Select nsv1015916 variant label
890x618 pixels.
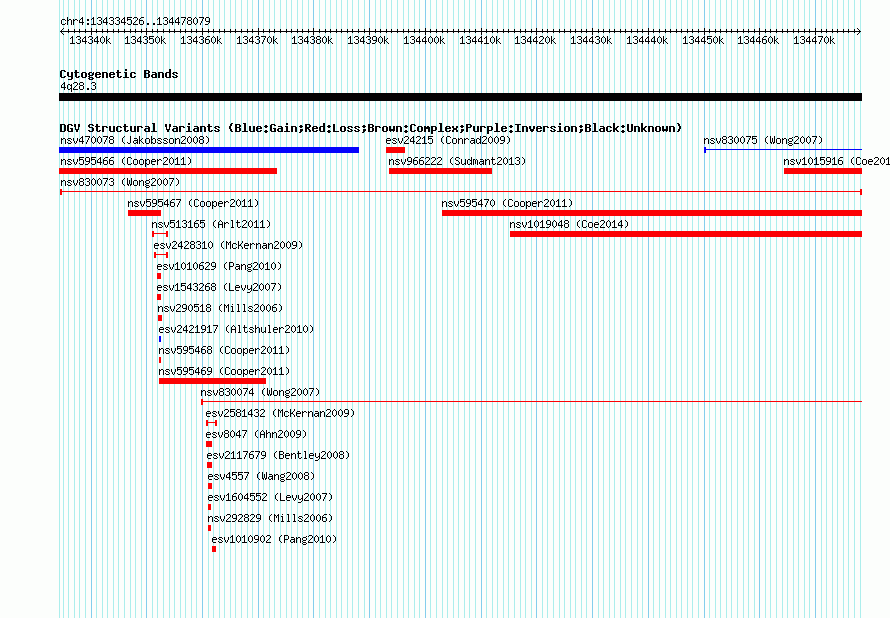pyautogui.click(x=837, y=161)
